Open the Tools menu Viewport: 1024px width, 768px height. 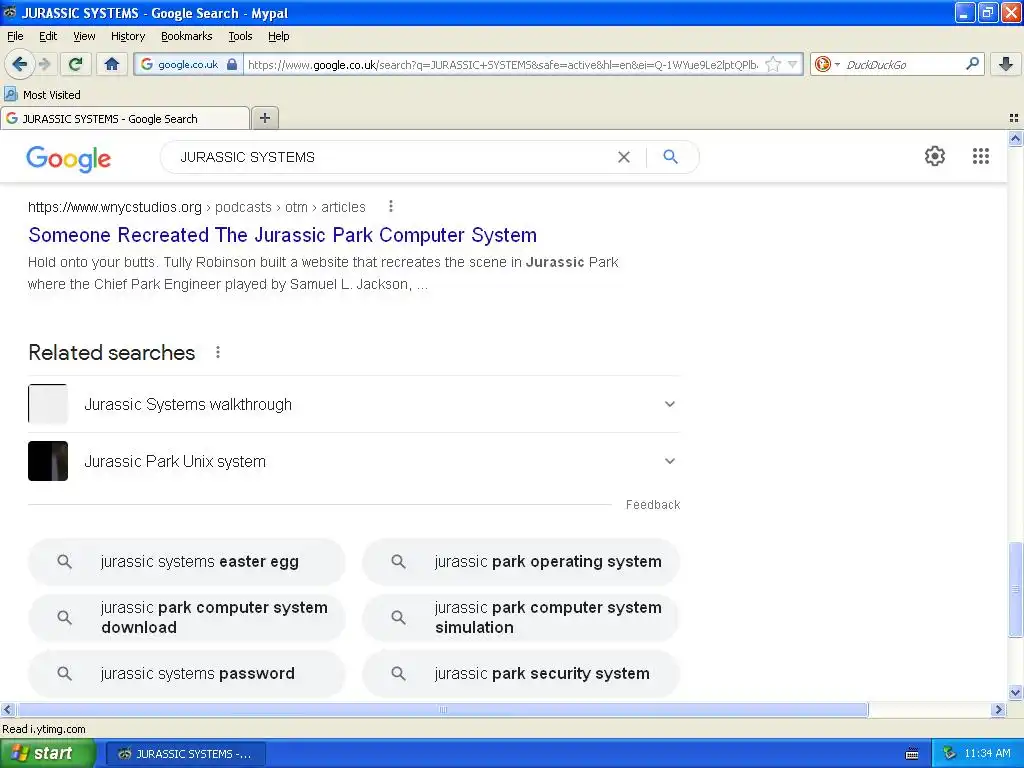point(240,36)
